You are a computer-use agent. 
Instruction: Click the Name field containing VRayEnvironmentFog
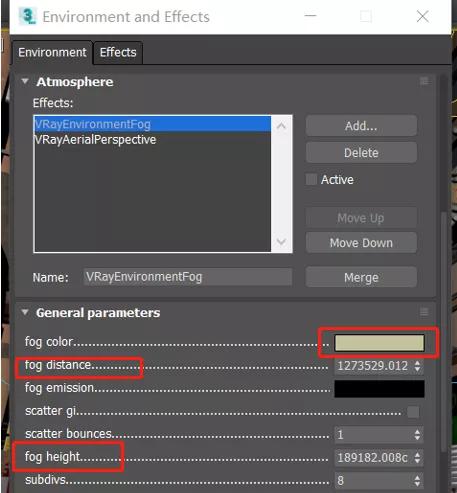(188, 277)
